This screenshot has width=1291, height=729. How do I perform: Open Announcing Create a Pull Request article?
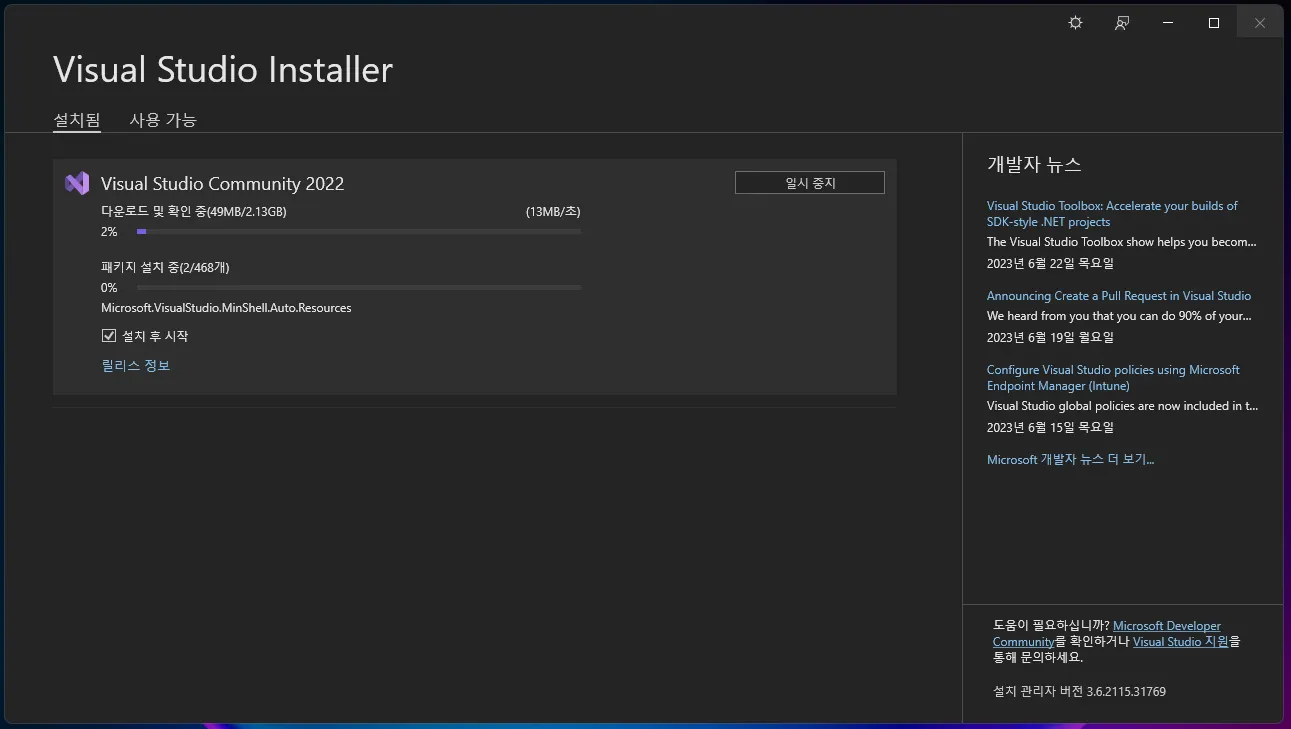tap(1119, 296)
